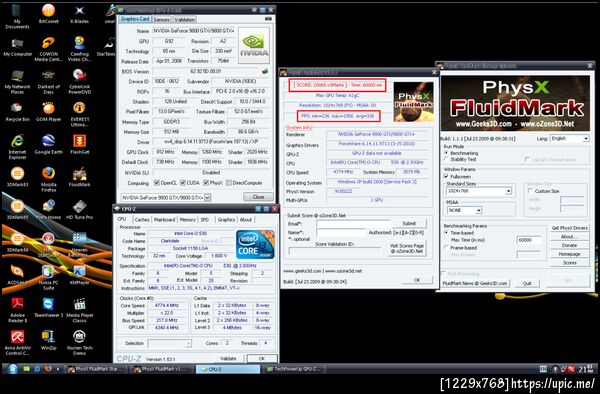Click the Scores button in FluidMark
600x394 pixels.
point(569,263)
